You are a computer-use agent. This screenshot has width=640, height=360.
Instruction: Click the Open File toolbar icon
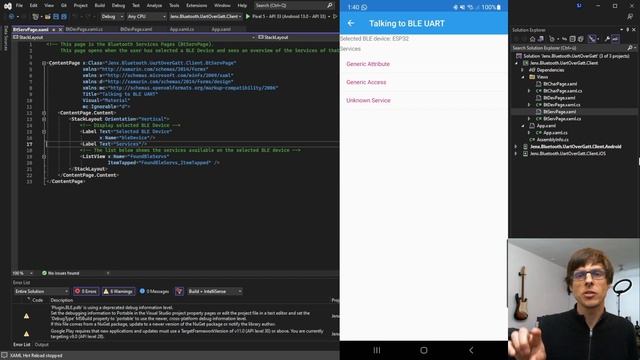point(48,16)
